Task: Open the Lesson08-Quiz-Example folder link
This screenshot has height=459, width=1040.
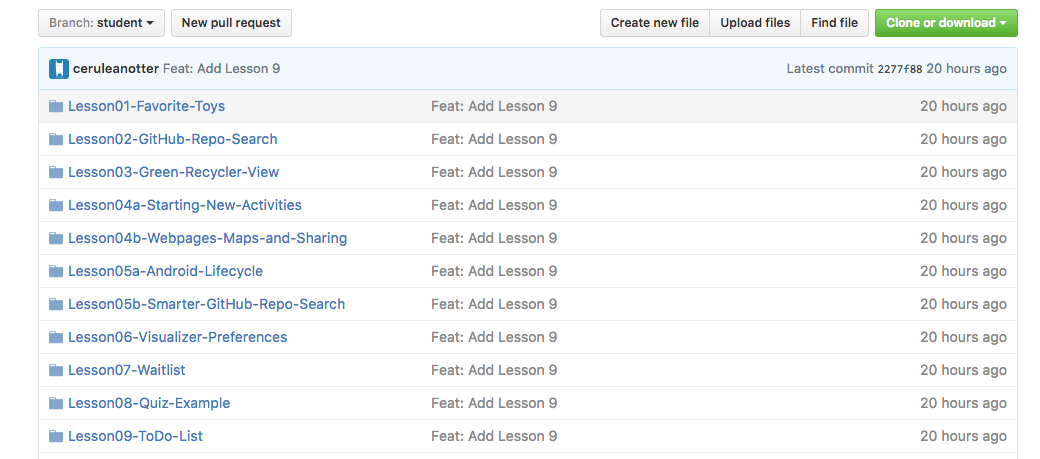Action: (149, 403)
